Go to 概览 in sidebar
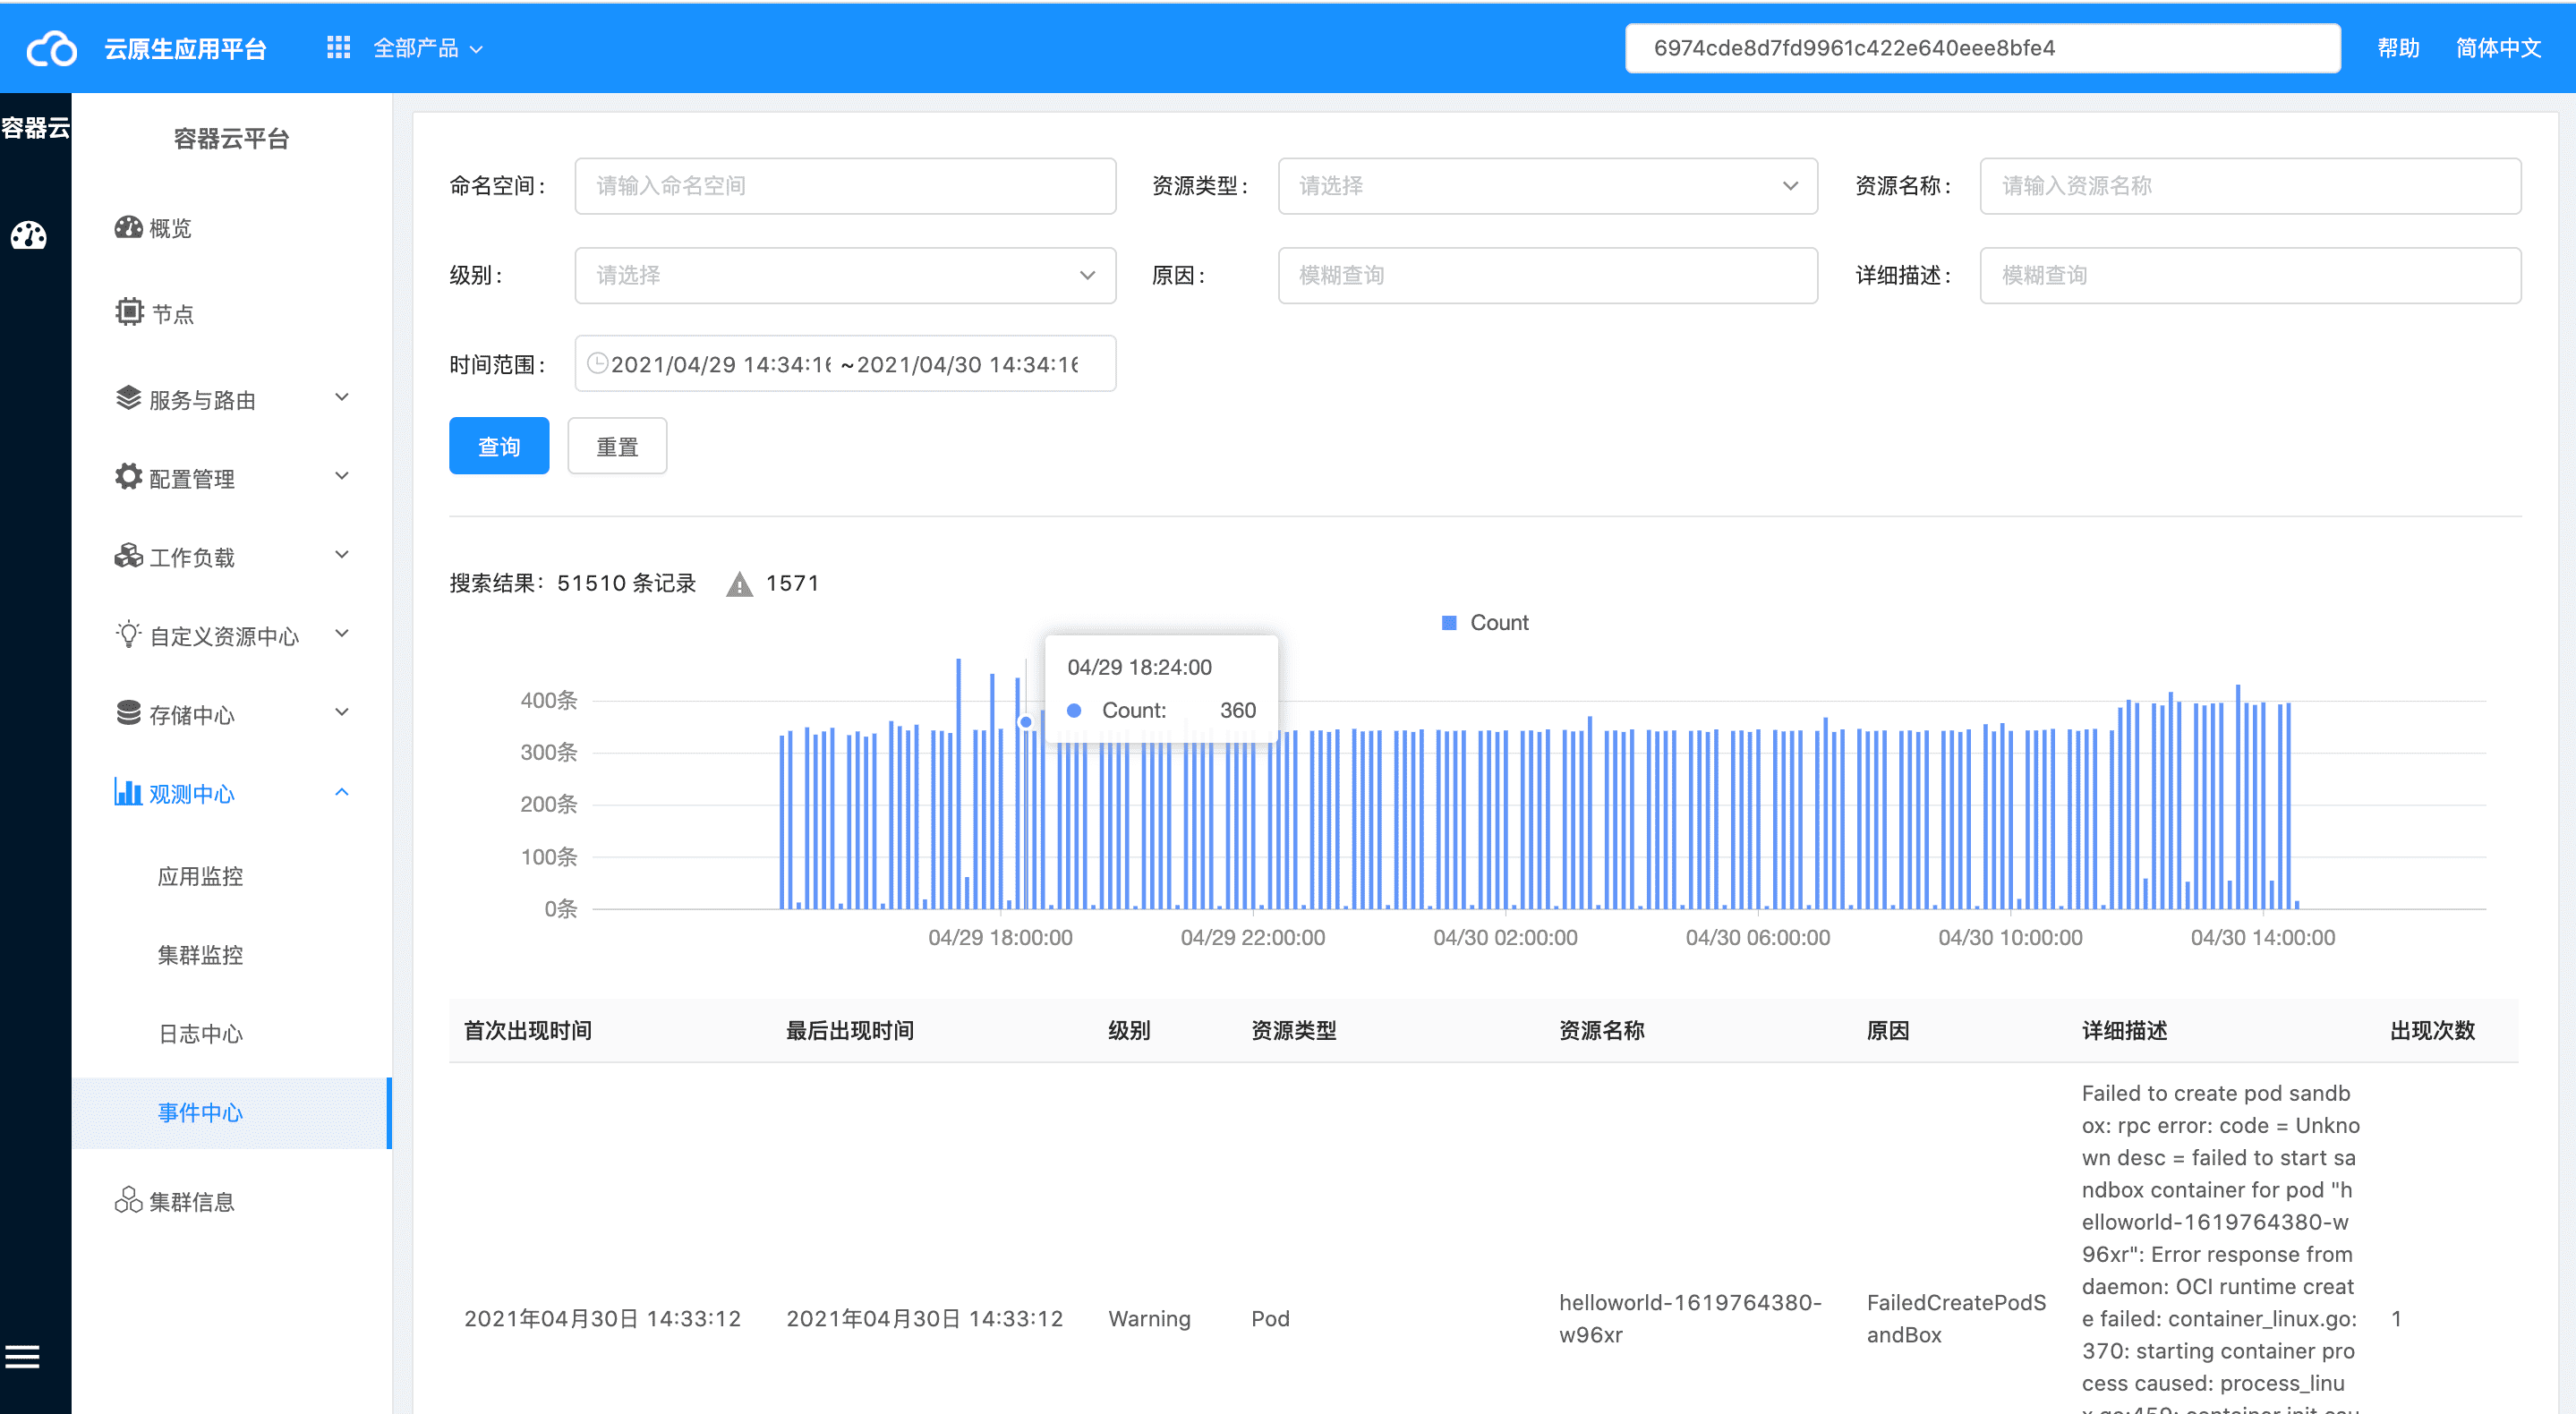2576x1414 pixels. click(170, 228)
